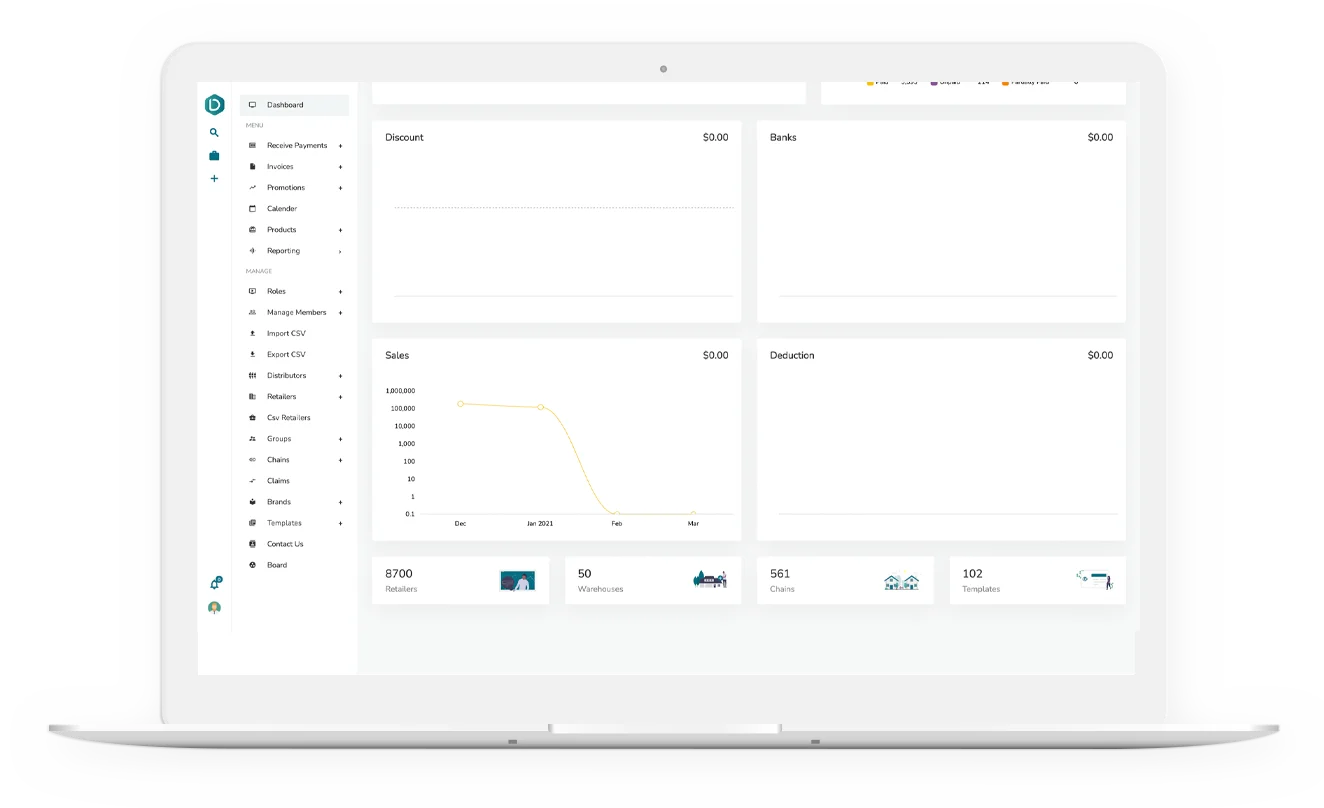Click the Export CSV download icon
The height and width of the screenshot is (808, 1324).
[252, 355]
